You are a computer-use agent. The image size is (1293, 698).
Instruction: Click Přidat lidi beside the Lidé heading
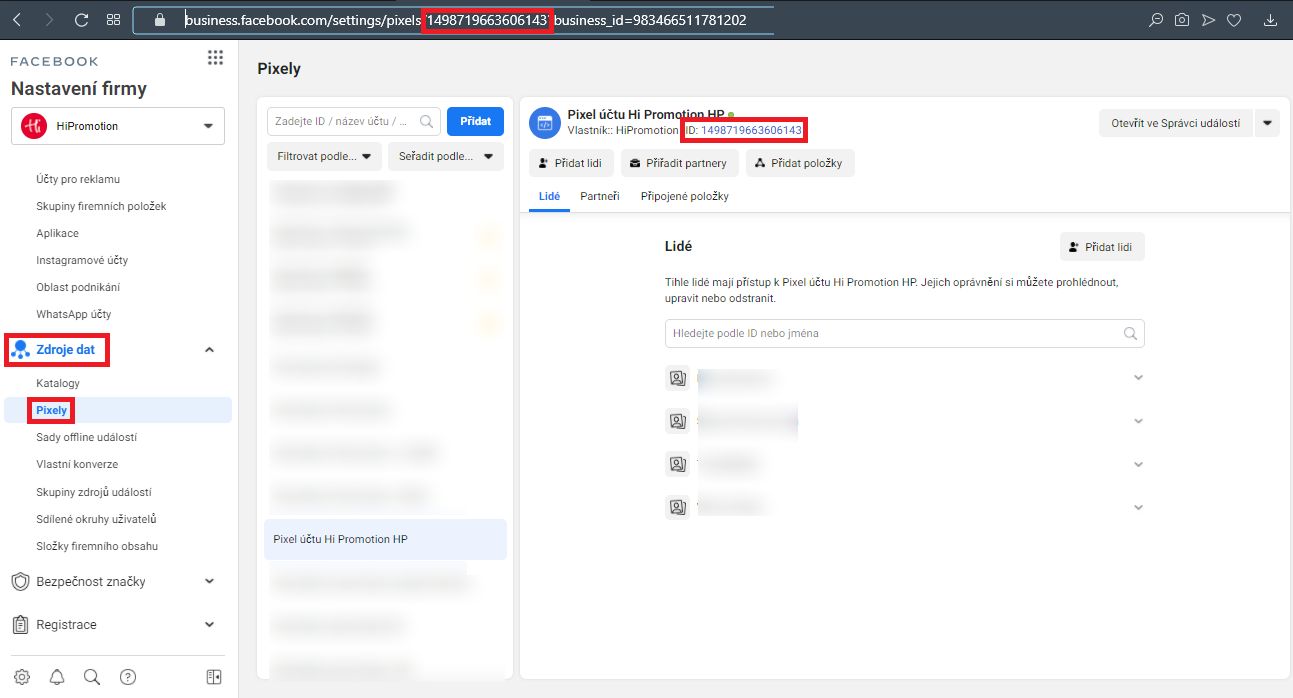coord(1102,247)
